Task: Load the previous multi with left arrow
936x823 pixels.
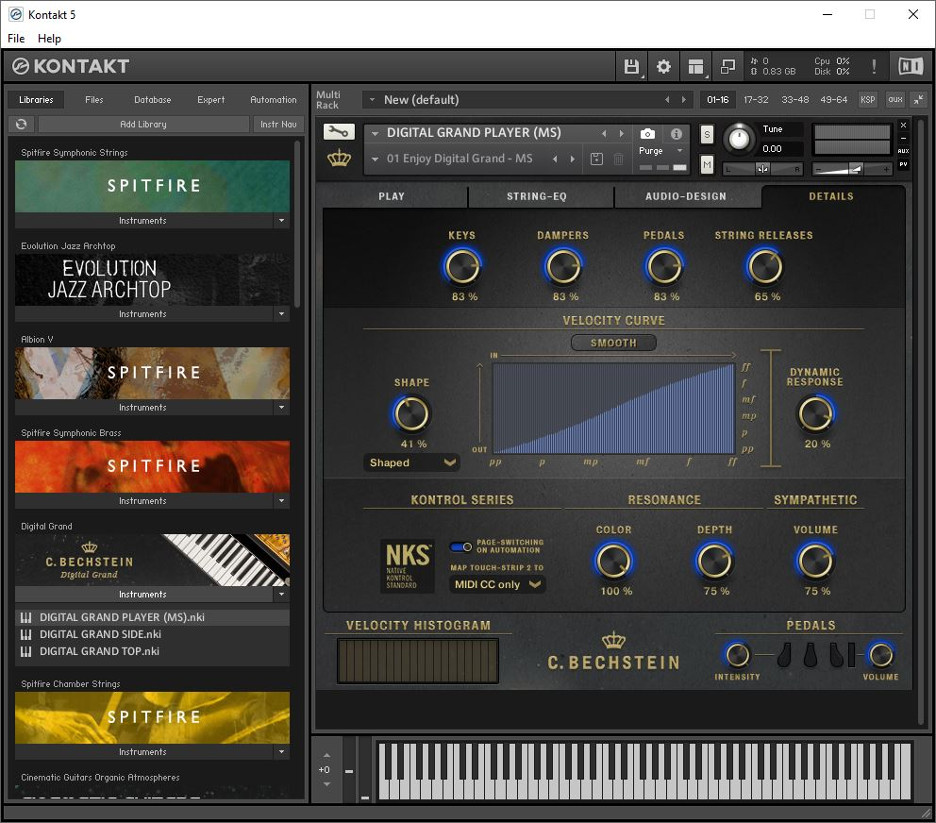Action: (667, 100)
